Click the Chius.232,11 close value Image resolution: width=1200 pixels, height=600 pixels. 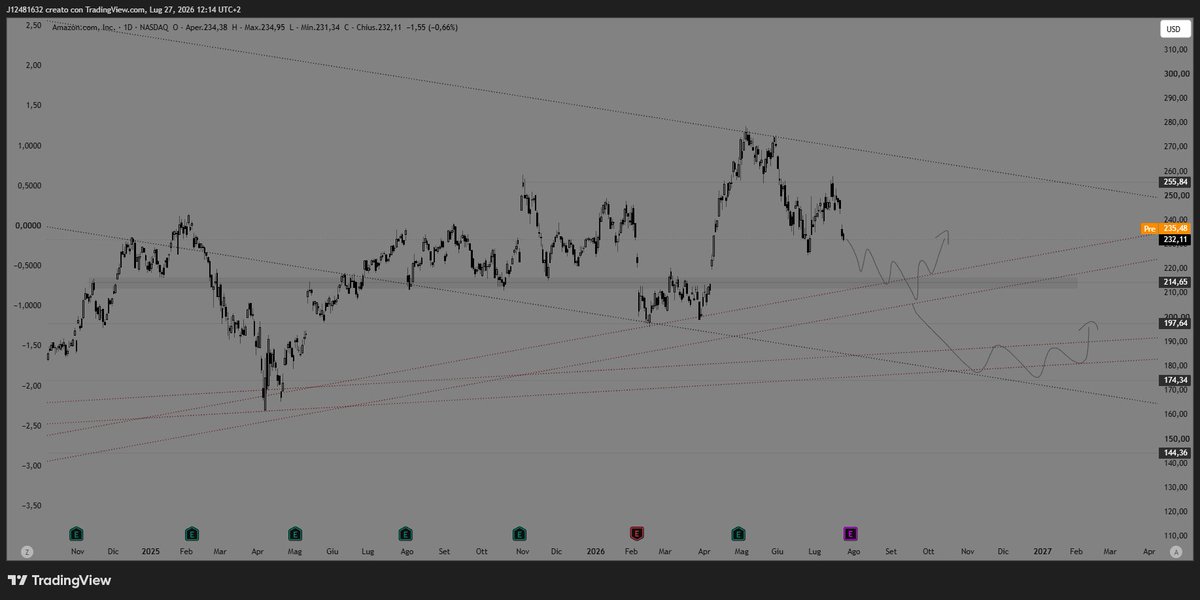tap(381, 27)
